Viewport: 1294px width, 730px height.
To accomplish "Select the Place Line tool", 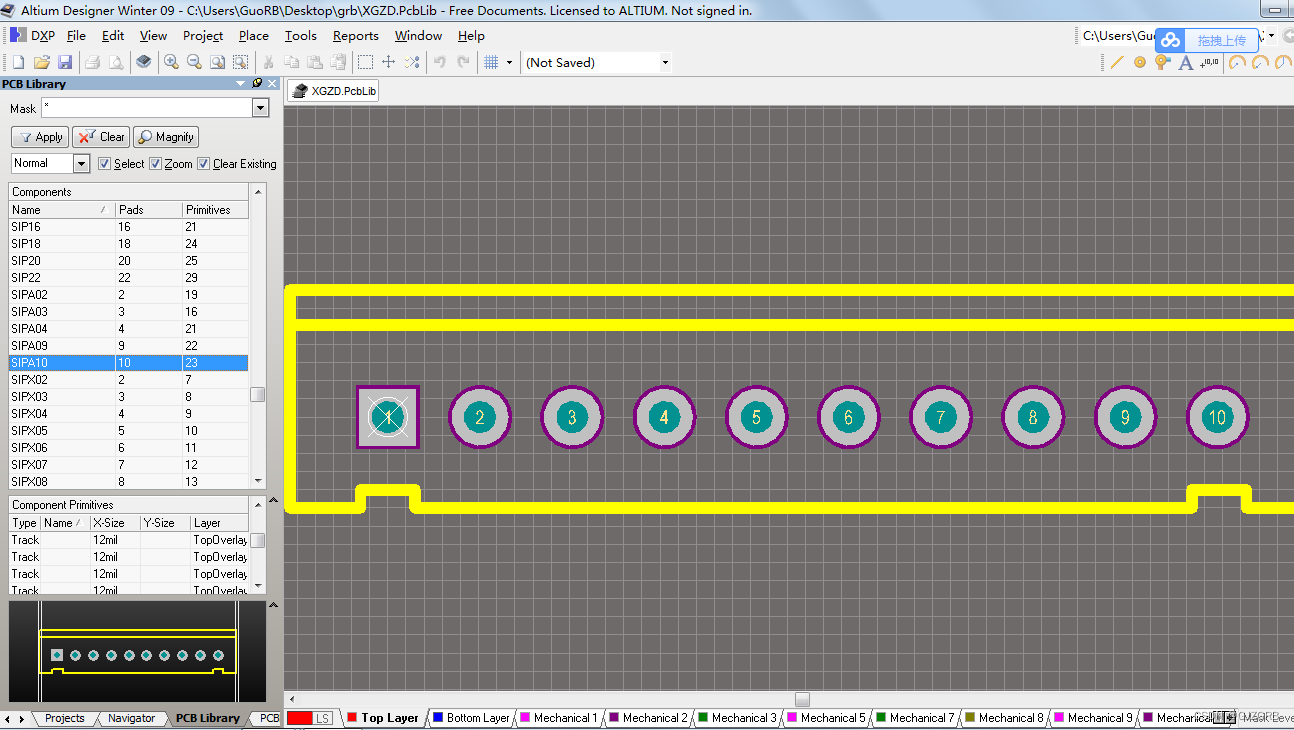I will point(1117,62).
